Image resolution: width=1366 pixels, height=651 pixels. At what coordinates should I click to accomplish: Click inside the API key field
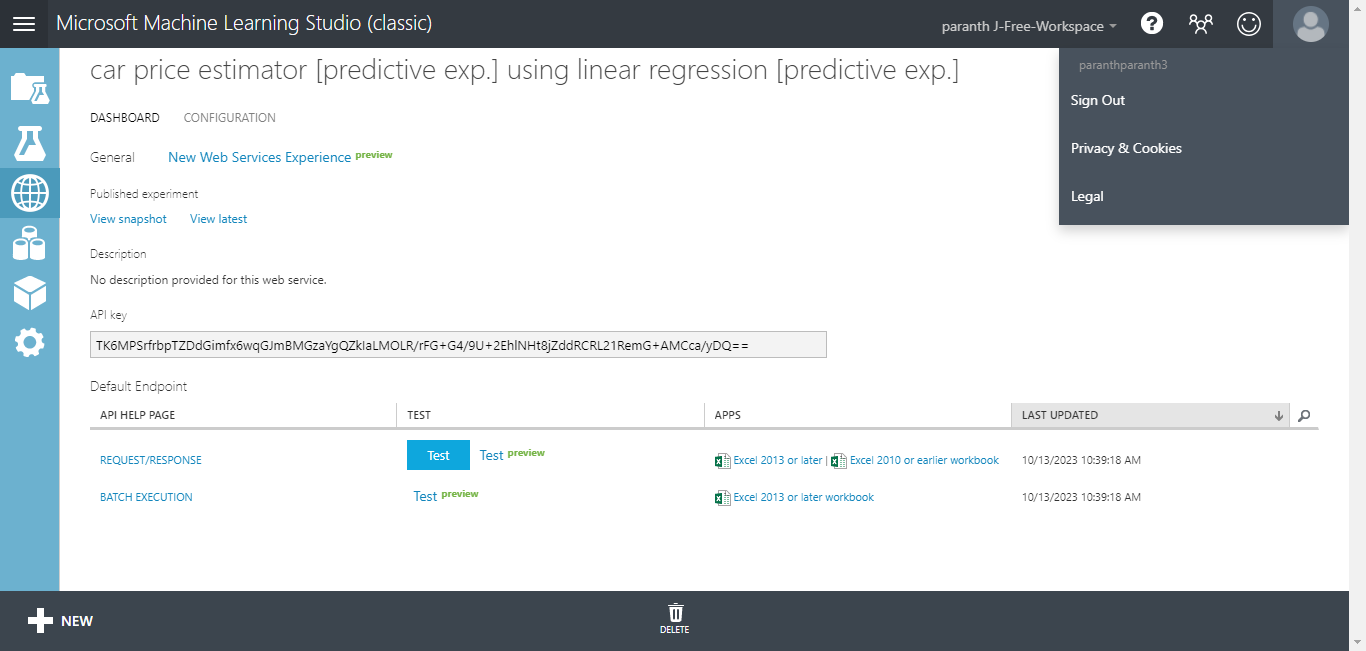[x=457, y=344]
